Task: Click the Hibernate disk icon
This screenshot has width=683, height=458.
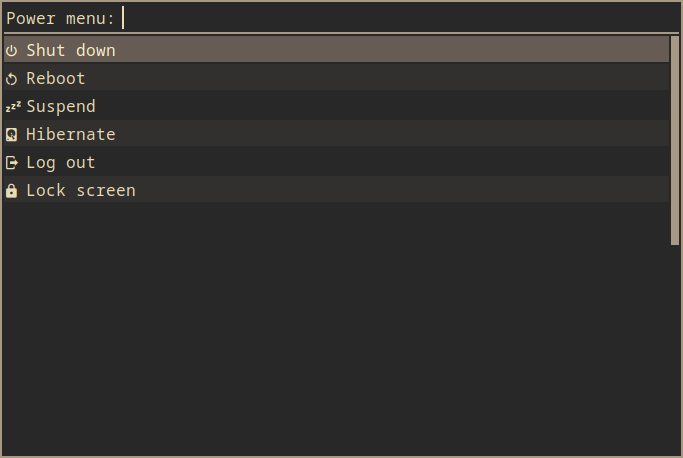Action: coord(12,135)
